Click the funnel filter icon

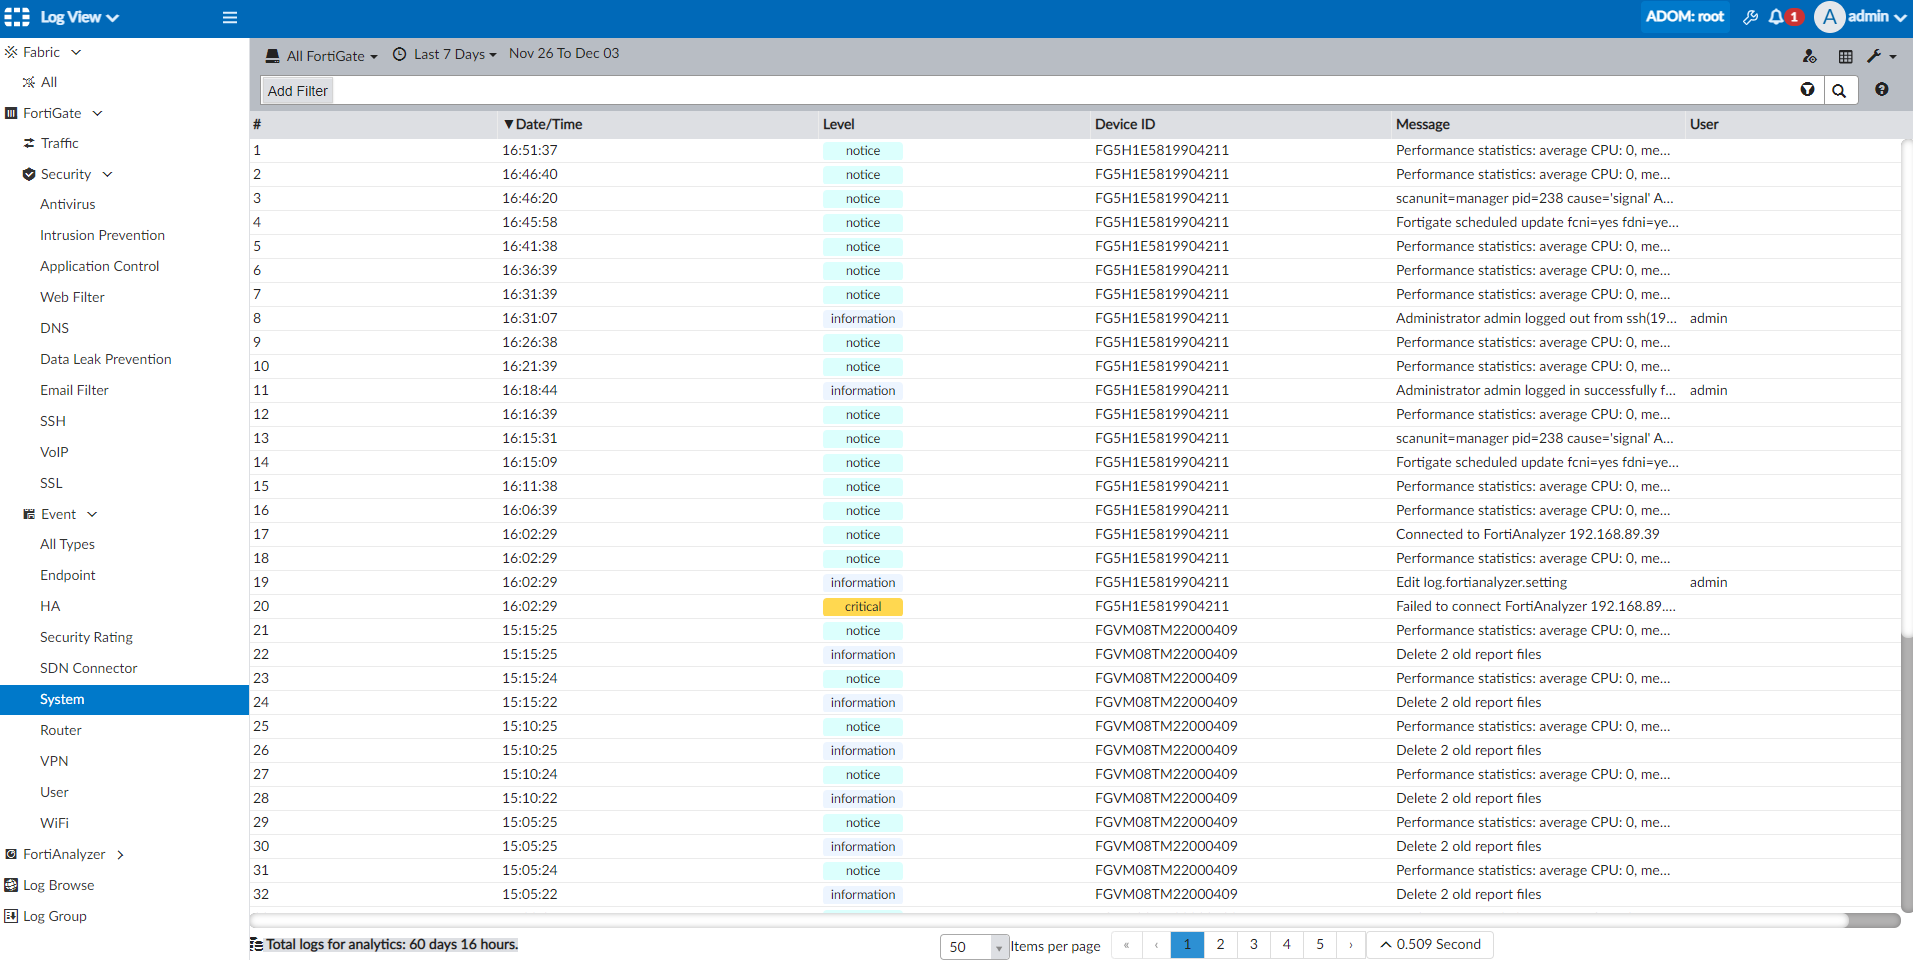click(1807, 90)
